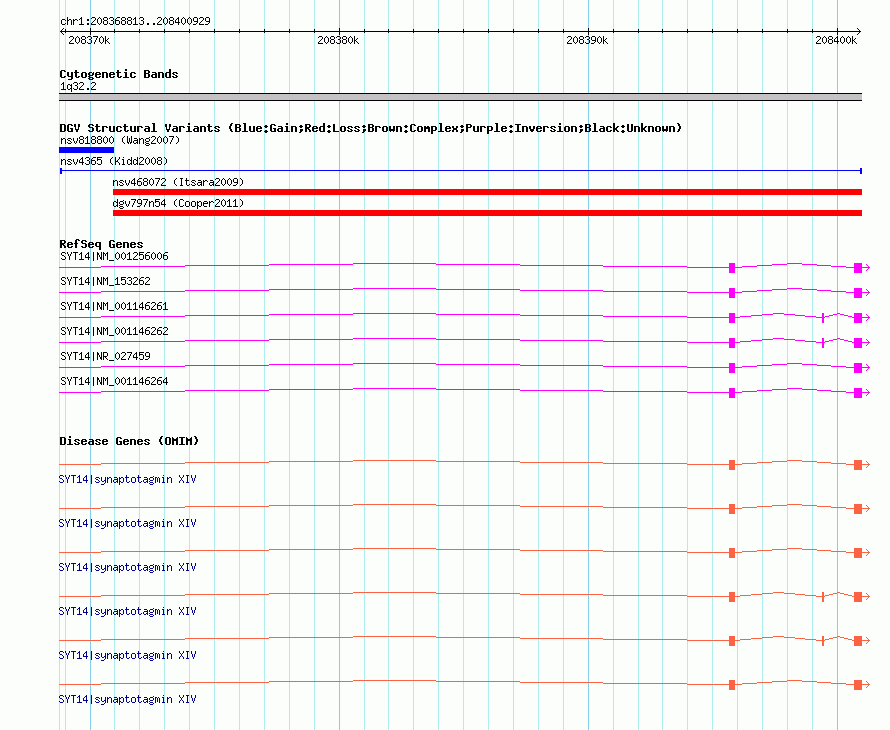Open the nsv818800 (Wang2007) label
Image resolution: width=890 pixels, height=730 pixels.
(x=120, y=140)
